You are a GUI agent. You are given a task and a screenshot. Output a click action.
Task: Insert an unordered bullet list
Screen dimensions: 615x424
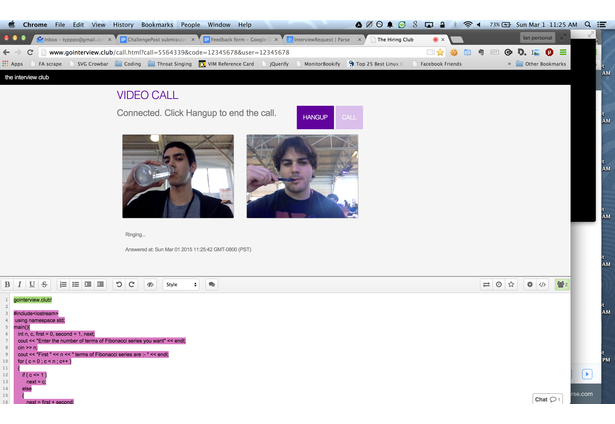click(75, 284)
